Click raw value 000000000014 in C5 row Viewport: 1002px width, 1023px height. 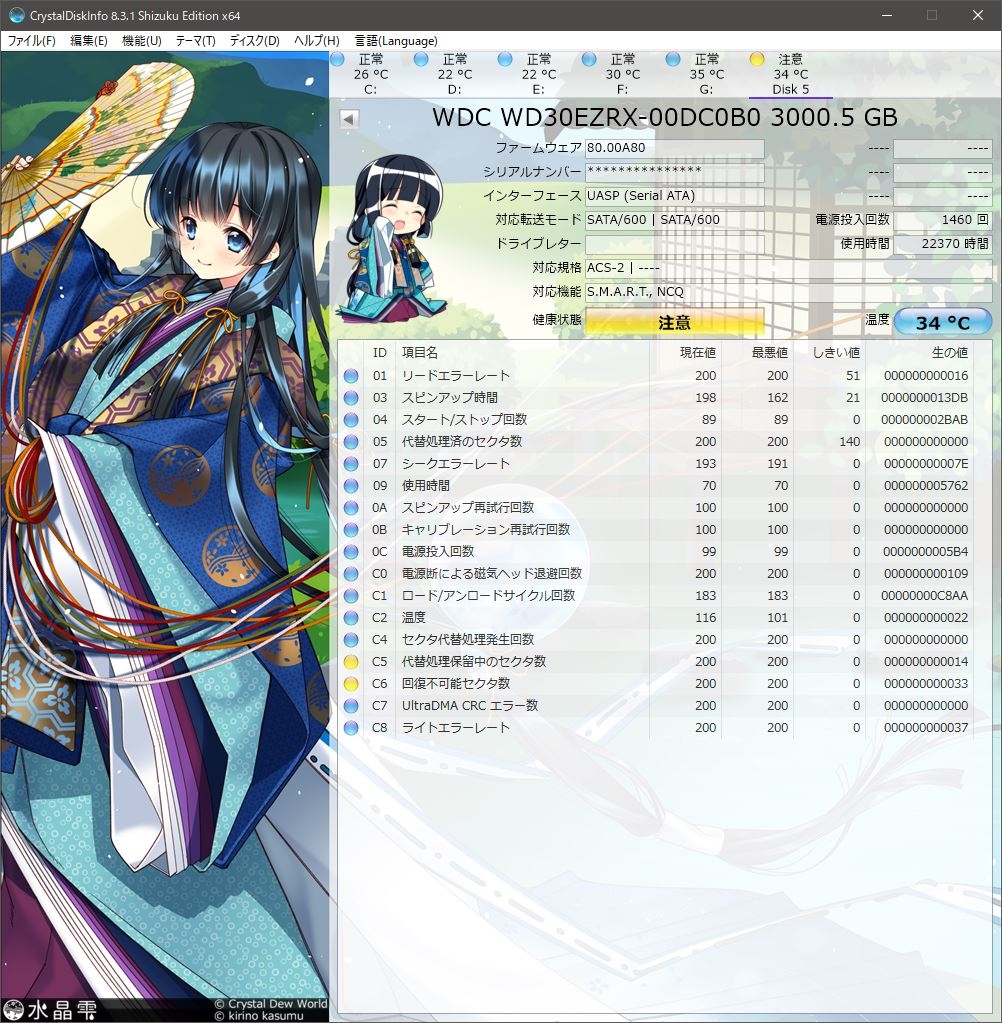pyautogui.click(x=926, y=662)
